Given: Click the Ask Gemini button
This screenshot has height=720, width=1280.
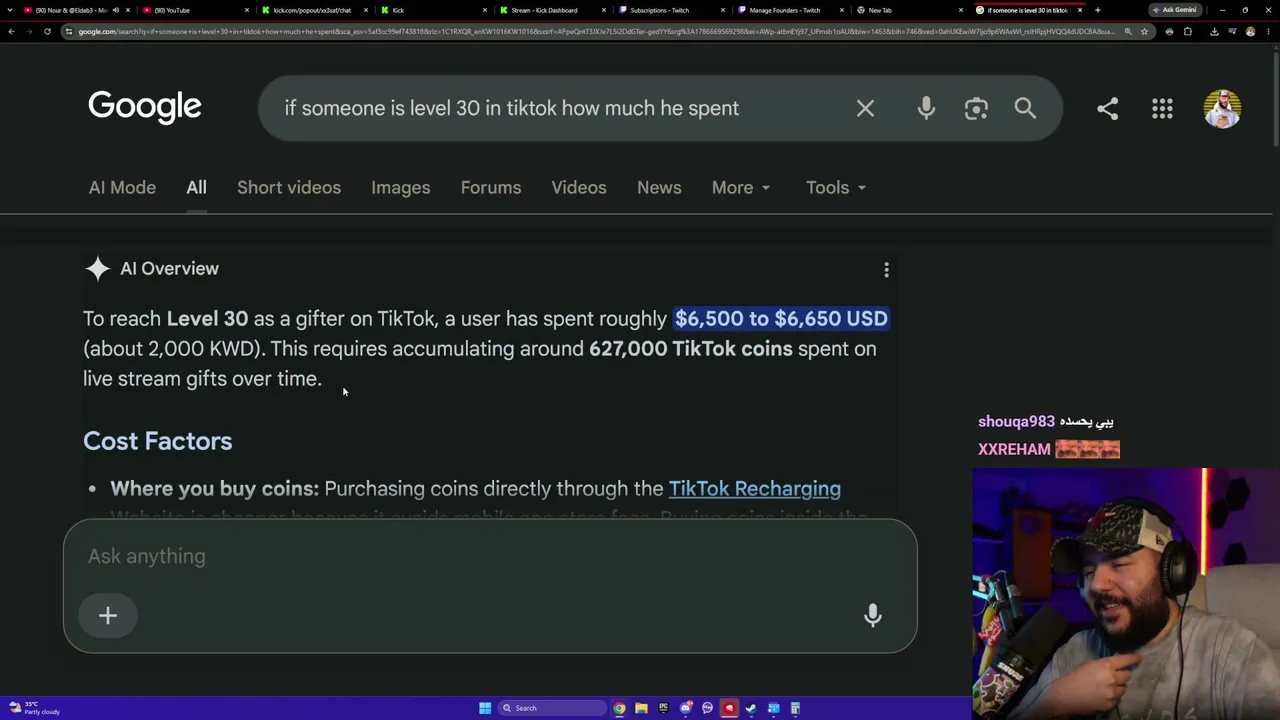Looking at the screenshot, I should (1175, 10).
